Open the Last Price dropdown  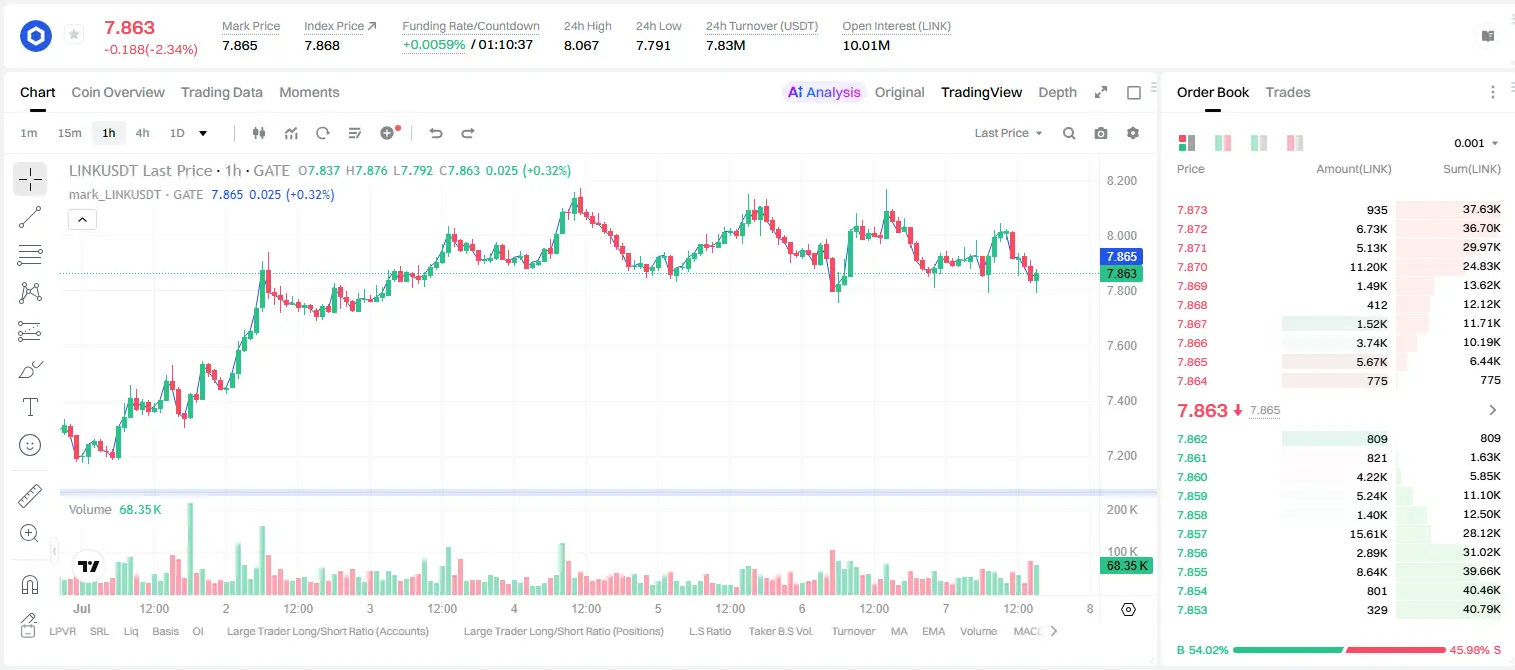click(x=1008, y=133)
